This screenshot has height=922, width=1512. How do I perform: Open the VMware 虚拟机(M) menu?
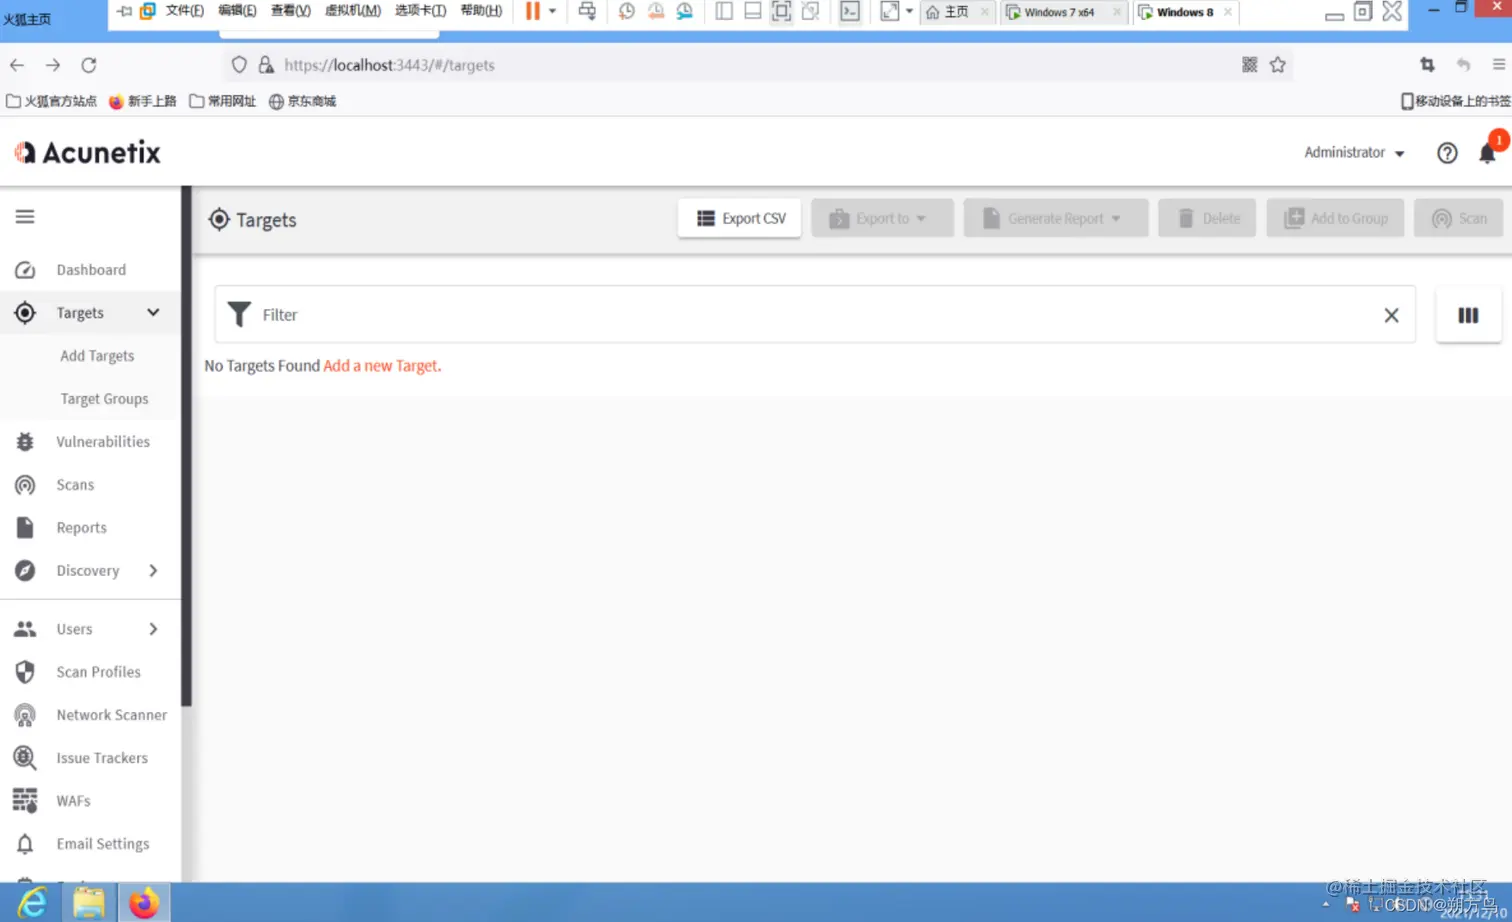[352, 11]
